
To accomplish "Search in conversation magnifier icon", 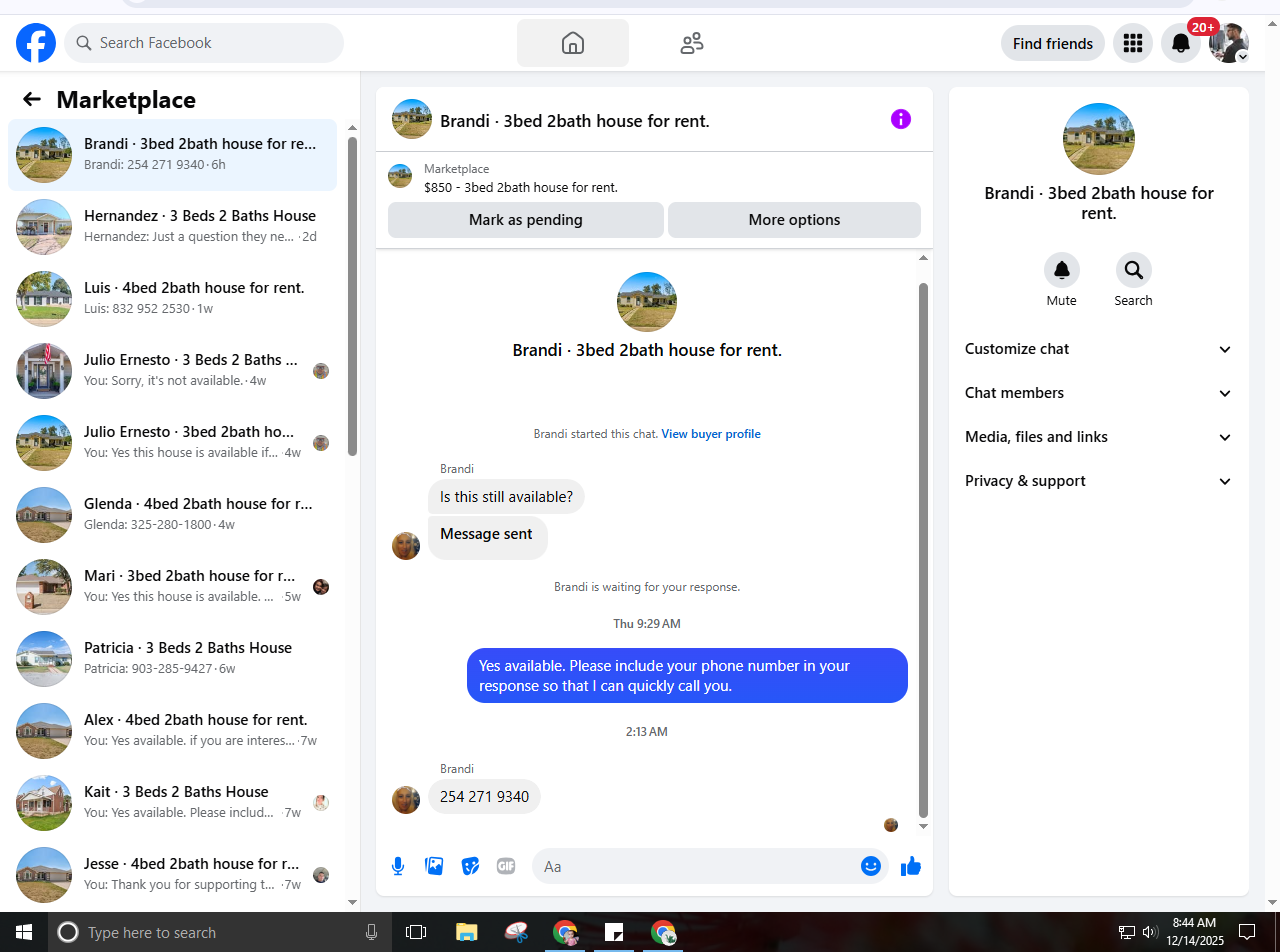I will click(x=1134, y=270).
